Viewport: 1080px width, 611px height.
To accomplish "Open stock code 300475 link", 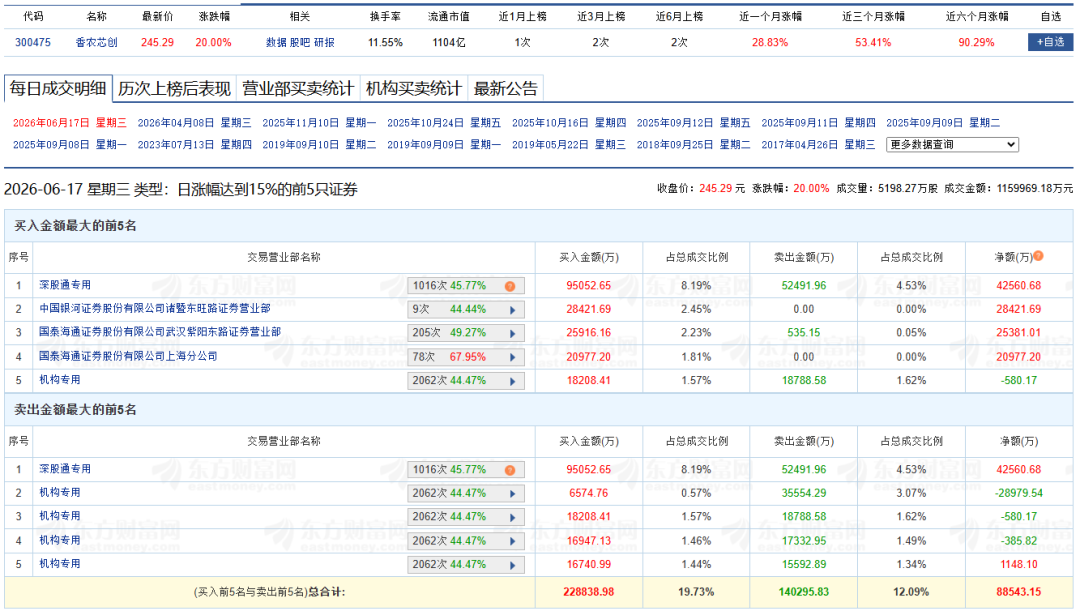I will (33, 43).
